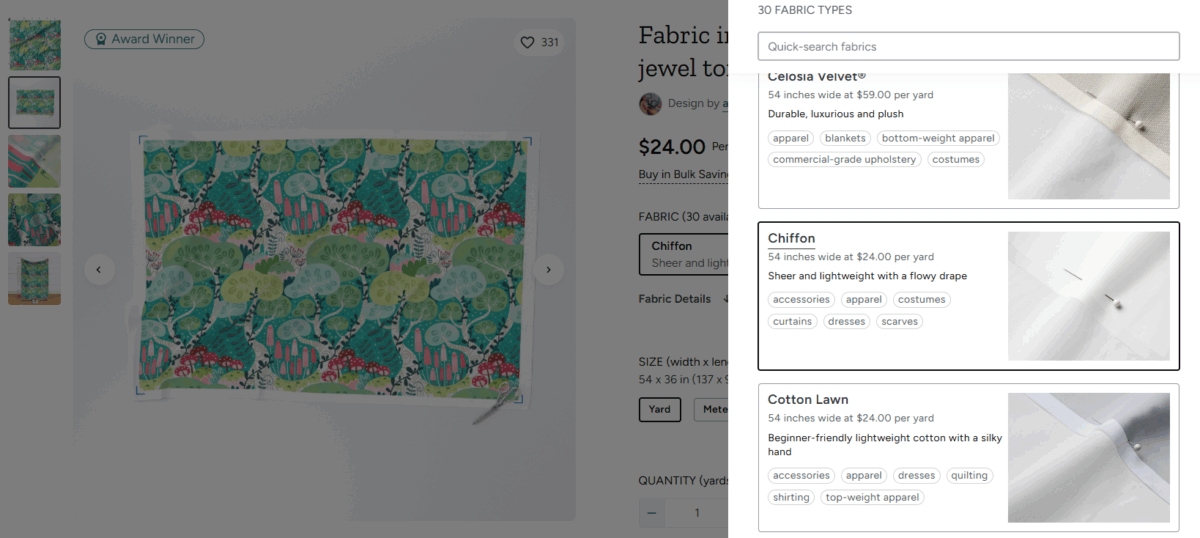Click the heart favorite icon
The height and width of the screenshot is (538, 1200).
(527, 42)
